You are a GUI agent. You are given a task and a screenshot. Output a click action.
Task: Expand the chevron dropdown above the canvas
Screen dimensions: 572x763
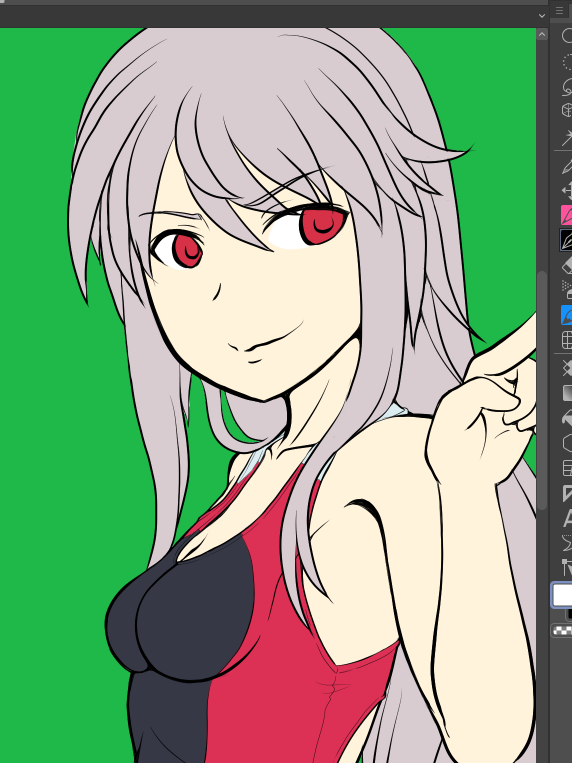(541, 16)
